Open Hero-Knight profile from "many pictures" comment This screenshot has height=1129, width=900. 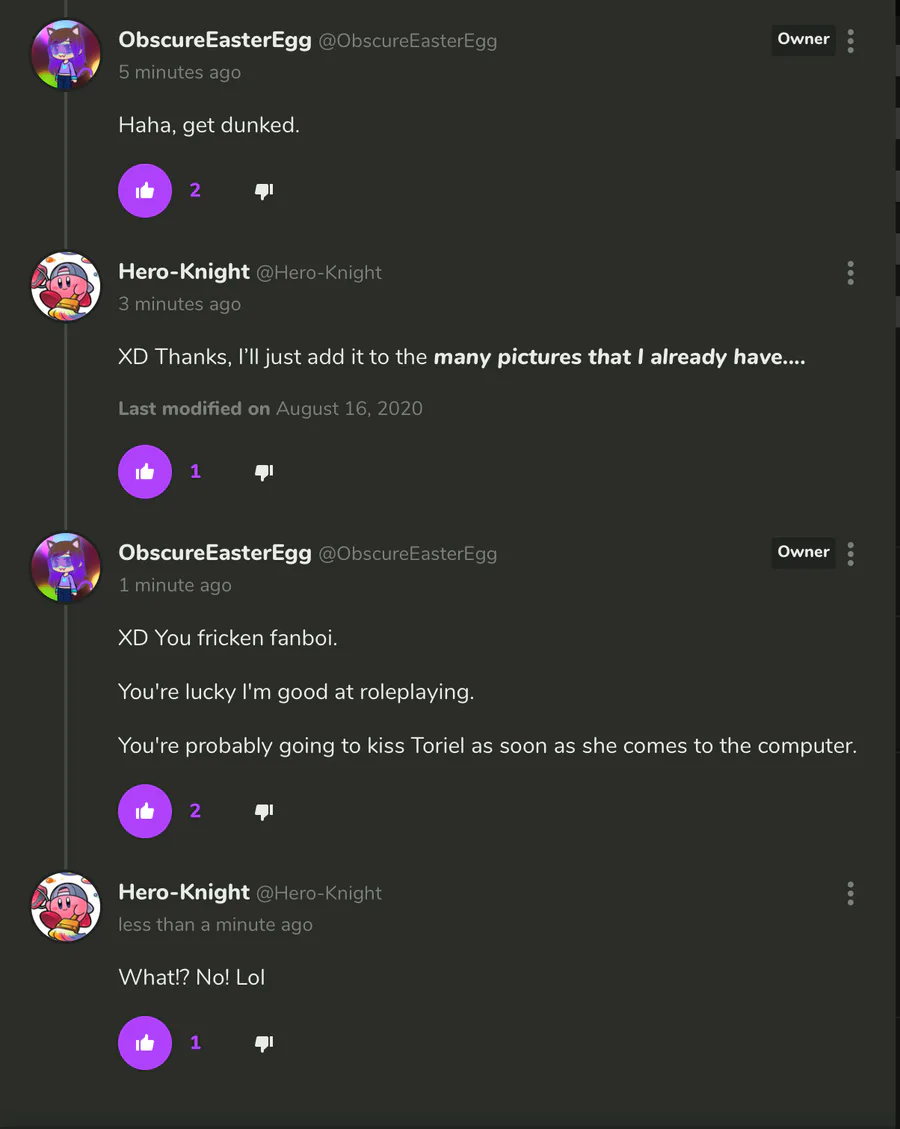184,272
